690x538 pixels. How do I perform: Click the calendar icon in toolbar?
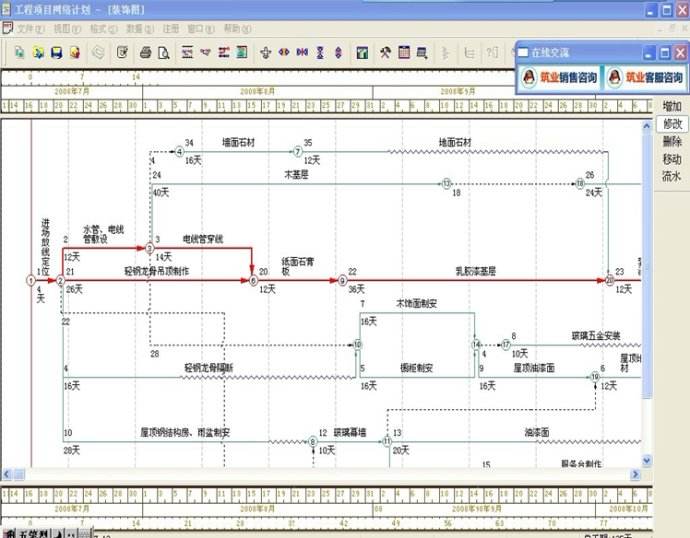tap(404, 52)
